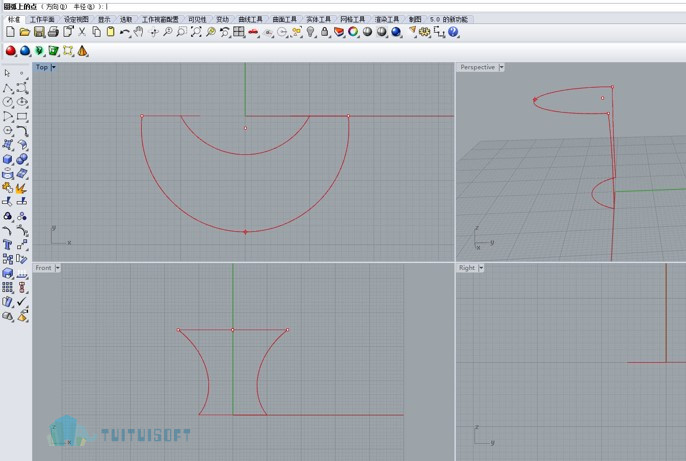Click the Explode starburst icon in sidebar
The width and height of the screenshot is (686, 461).
pyautogui.click(x=21, y=188)
